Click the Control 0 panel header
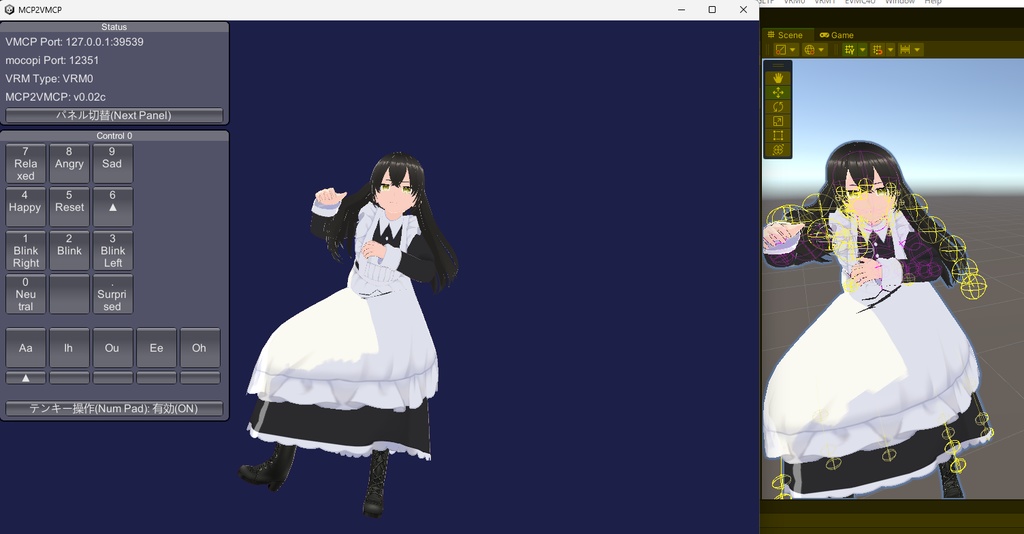The image size is (1024, 534). (114, 136)
